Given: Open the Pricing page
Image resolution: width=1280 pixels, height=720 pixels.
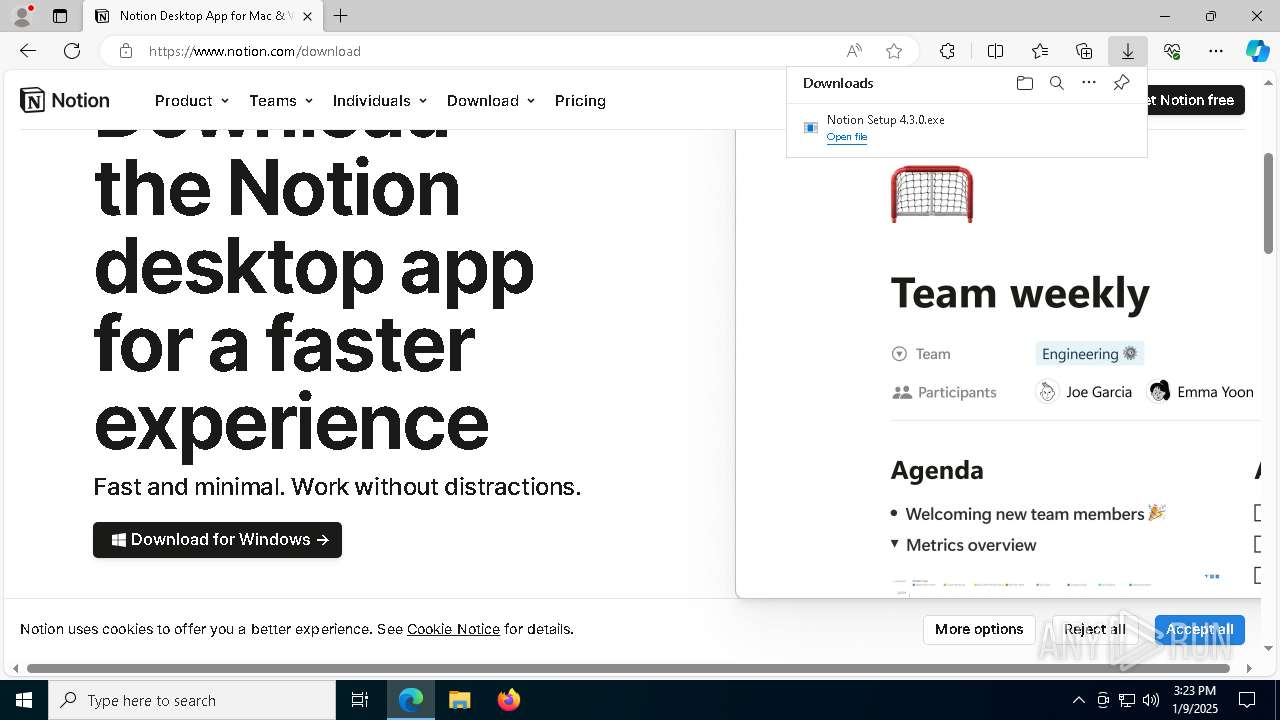Looking at the screenshot, I should (580, 100).
